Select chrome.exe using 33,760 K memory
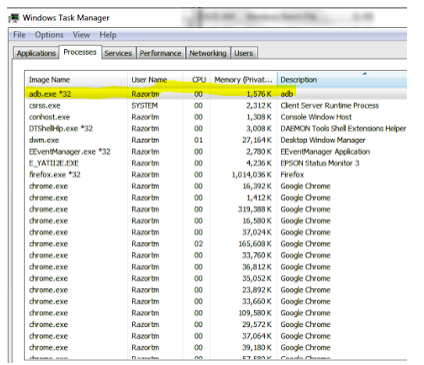The image size is (424, 365). [216, 255]
